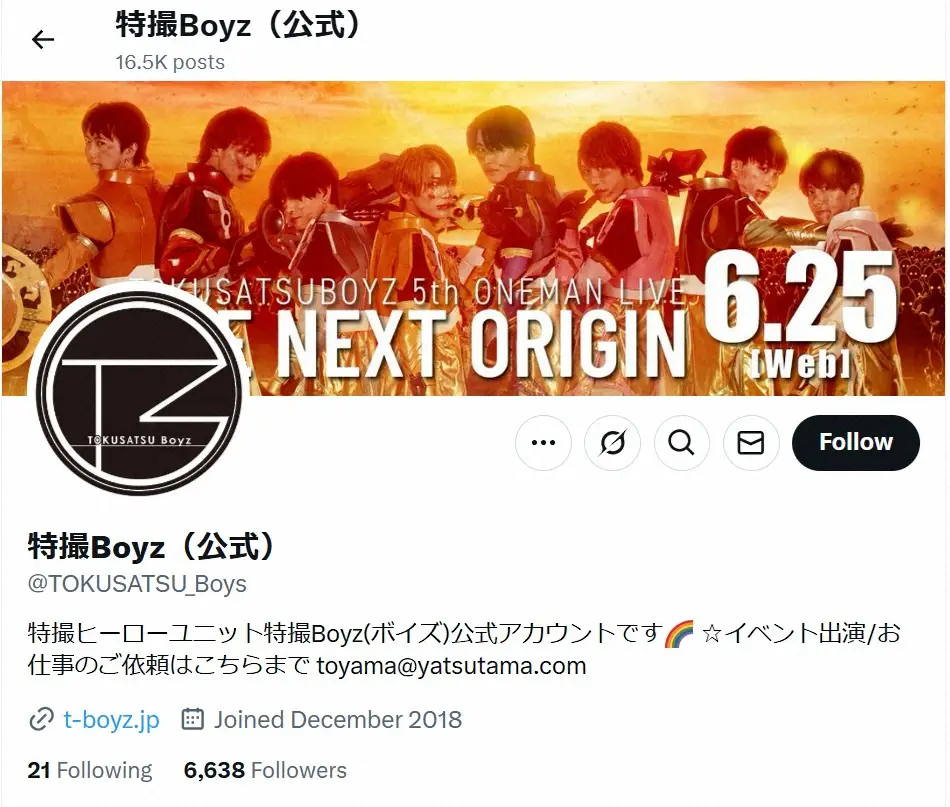Click the 特撮Boyz（公式）header title

[238, 25]
